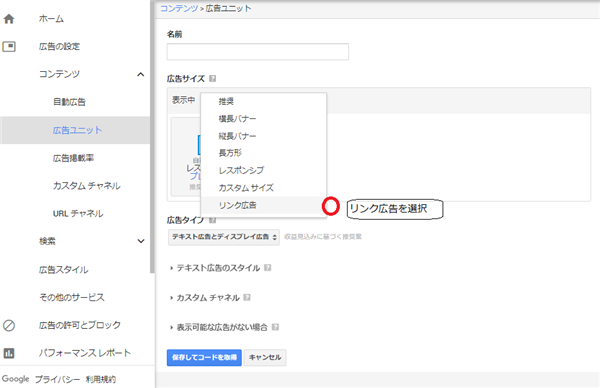This screenshot has height=388, width=600.
Task: Open 広告スタイル in the sidebar
Action: pyautogui.click(x=64, y=270)
